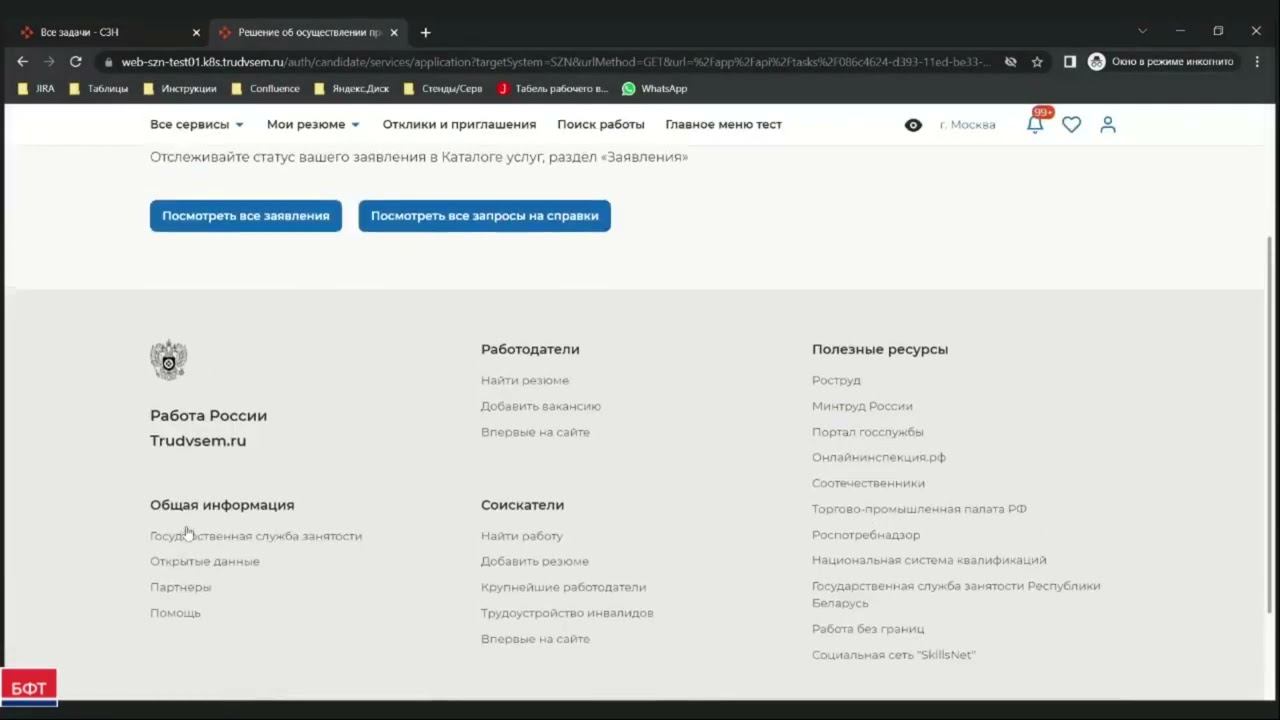Open 'Портал госслужбы' link
Image resolution: width=1280 pixels, height=720 pixels.
[x=868, y=432]
